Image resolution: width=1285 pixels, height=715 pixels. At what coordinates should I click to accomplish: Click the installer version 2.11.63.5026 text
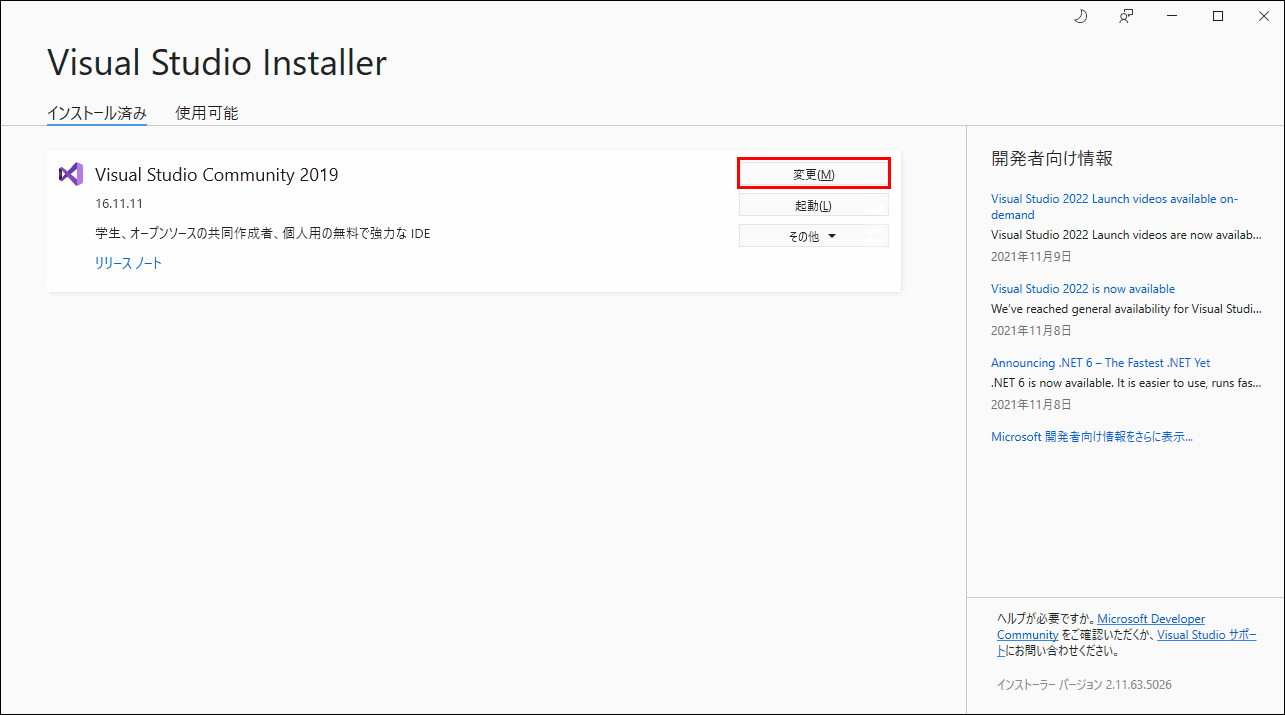pyautogui.click(x=1084, y=685)
